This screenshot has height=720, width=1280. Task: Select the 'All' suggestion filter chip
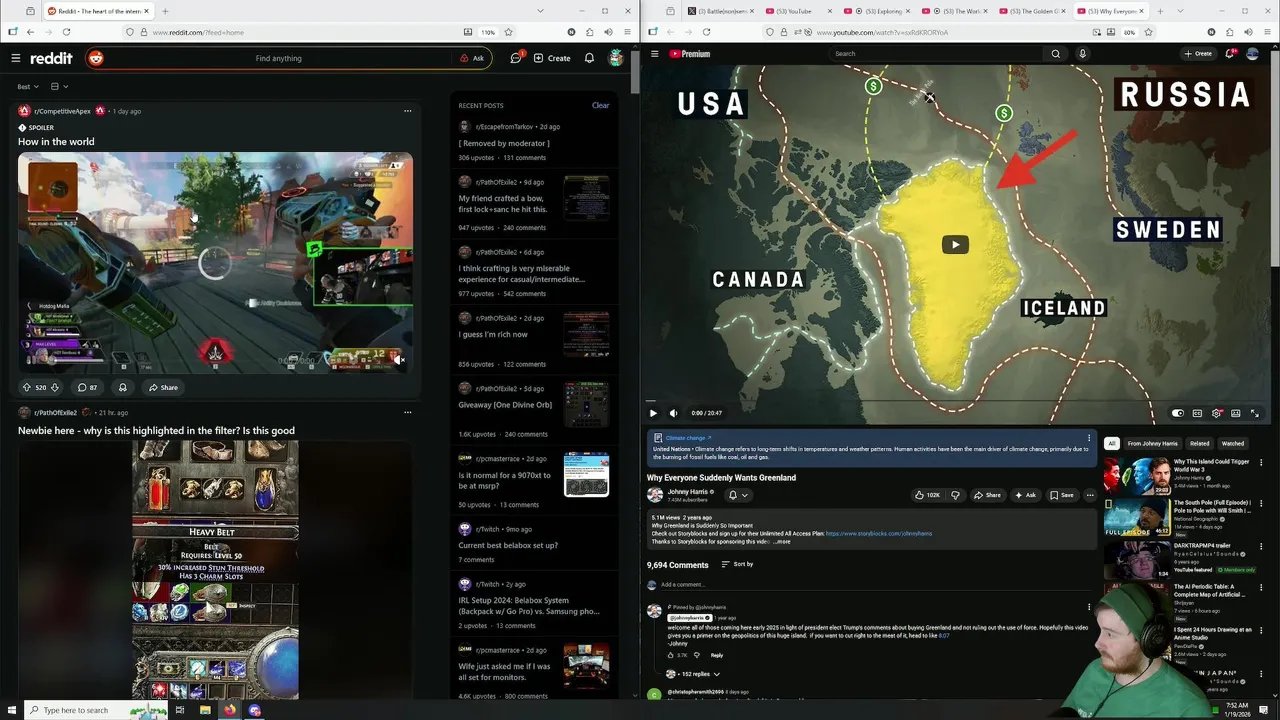click(1111, 443)
